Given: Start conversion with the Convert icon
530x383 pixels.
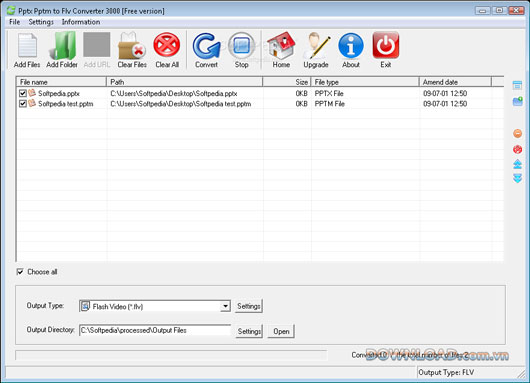Looking at the screenshot, I should [x=206, y=46].
